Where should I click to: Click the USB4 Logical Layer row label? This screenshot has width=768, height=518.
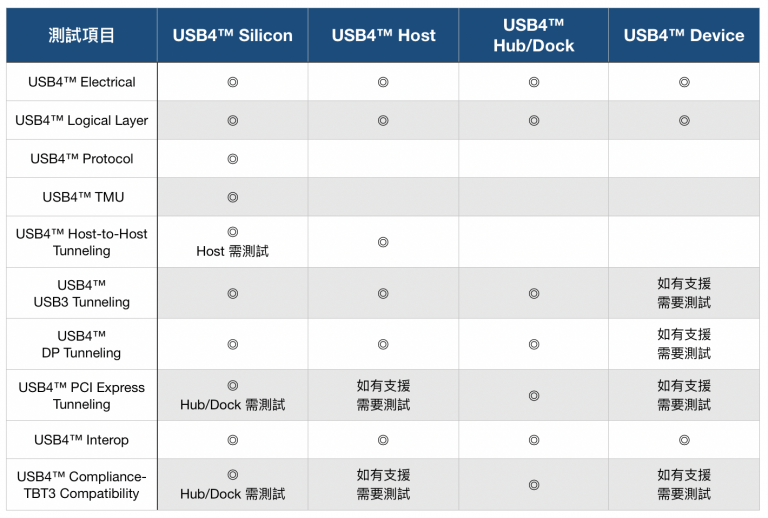click(81, 120)
